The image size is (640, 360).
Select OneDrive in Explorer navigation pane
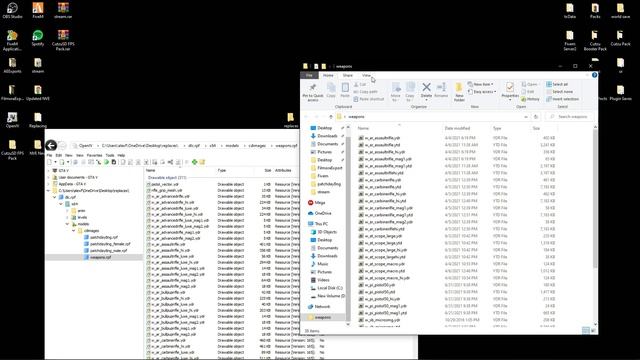pos(323,213)
